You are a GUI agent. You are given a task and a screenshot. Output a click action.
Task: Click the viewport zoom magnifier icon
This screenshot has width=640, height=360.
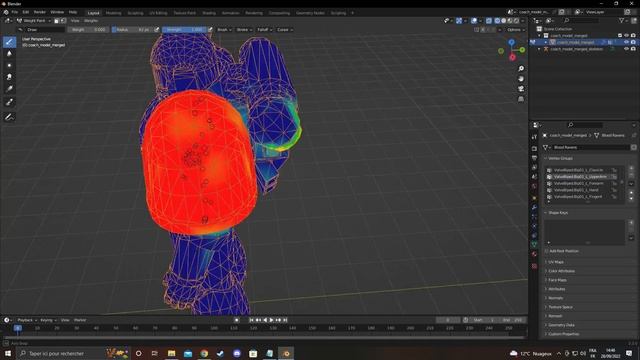point(521,69)
